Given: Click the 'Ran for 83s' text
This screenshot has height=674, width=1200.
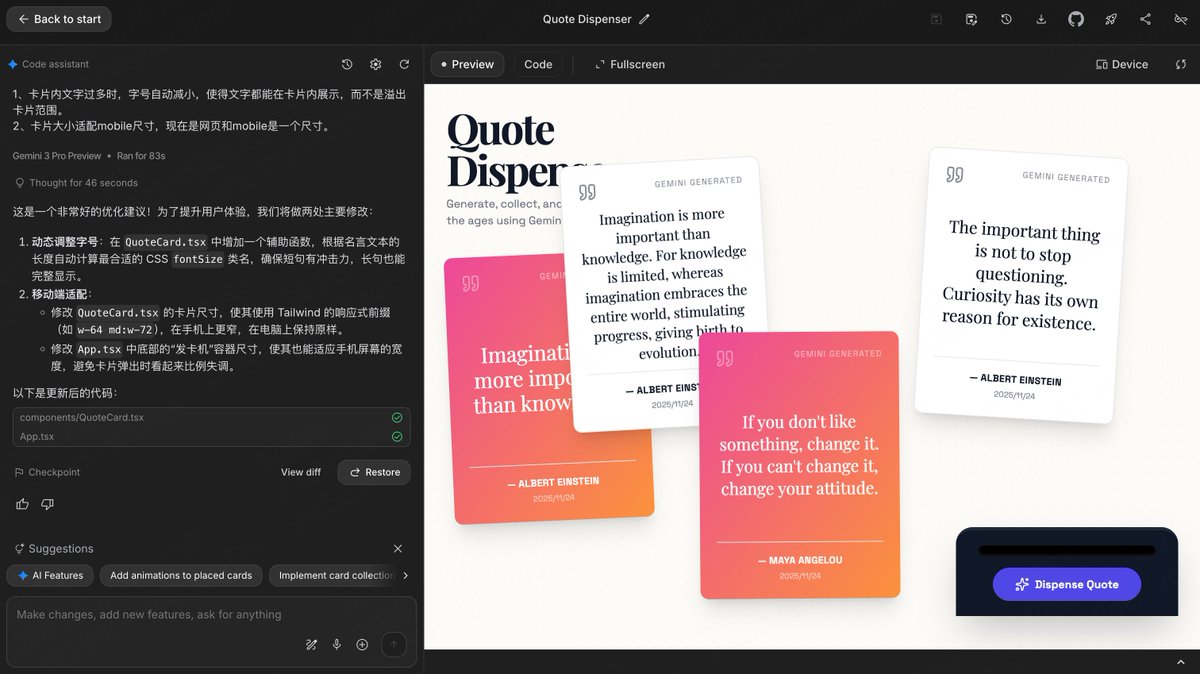Looking at the screenshot, I should (x=141, y=156).
